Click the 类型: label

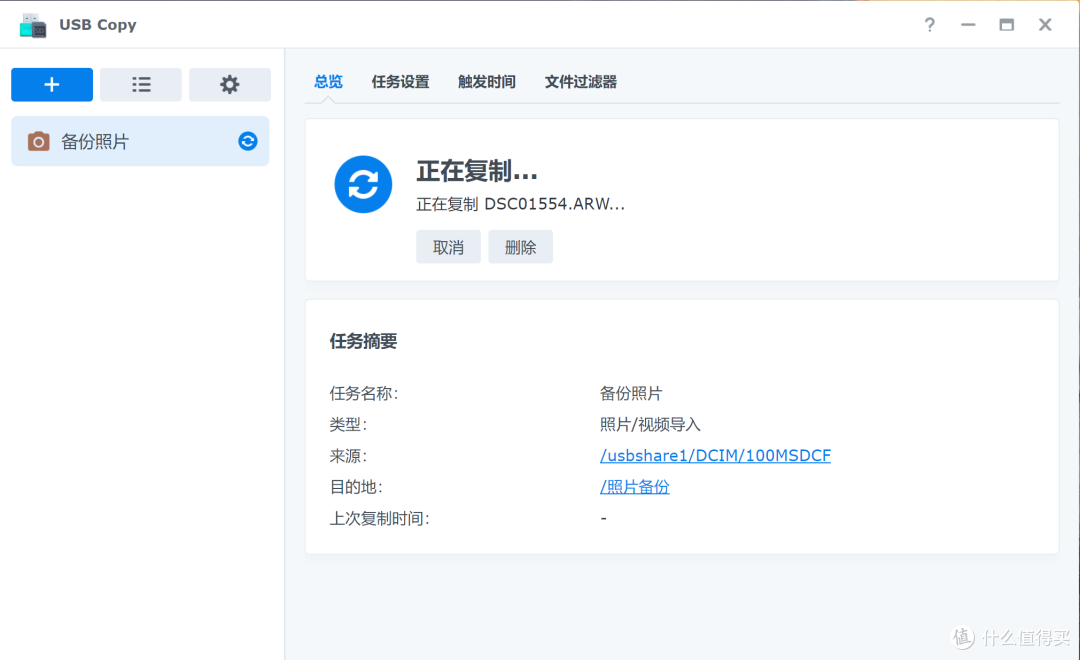point(348,424)
